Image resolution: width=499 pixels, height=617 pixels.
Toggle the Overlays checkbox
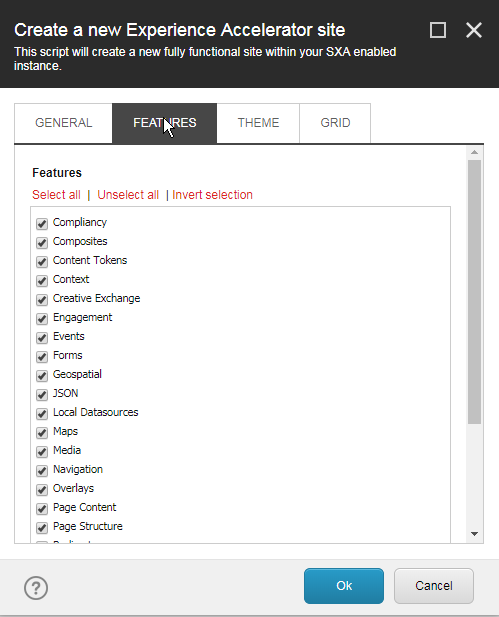[42, 490]
